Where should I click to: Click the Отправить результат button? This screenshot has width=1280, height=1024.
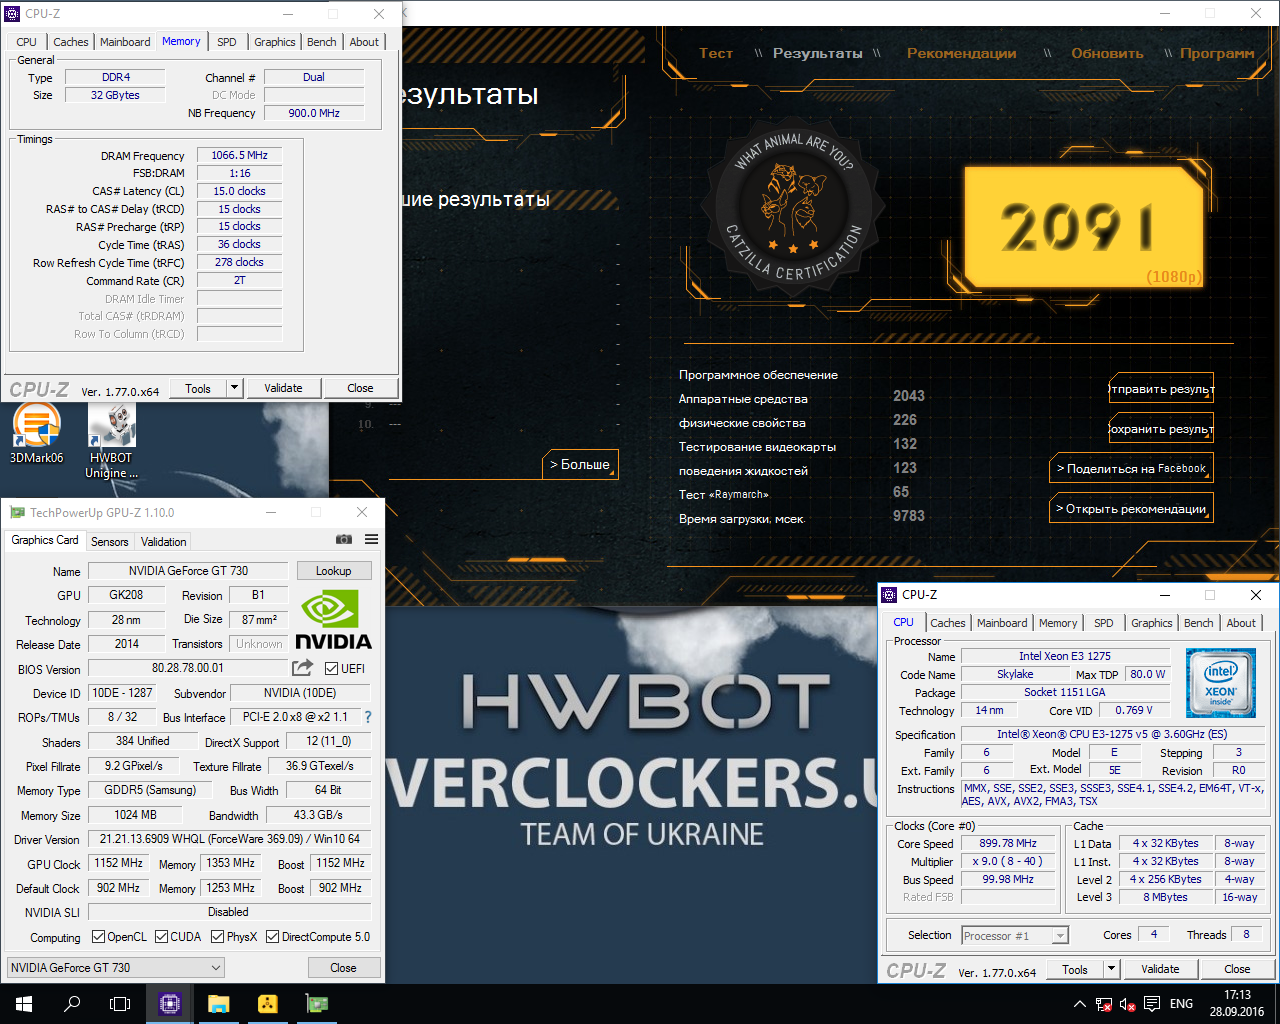(1161, 388)
